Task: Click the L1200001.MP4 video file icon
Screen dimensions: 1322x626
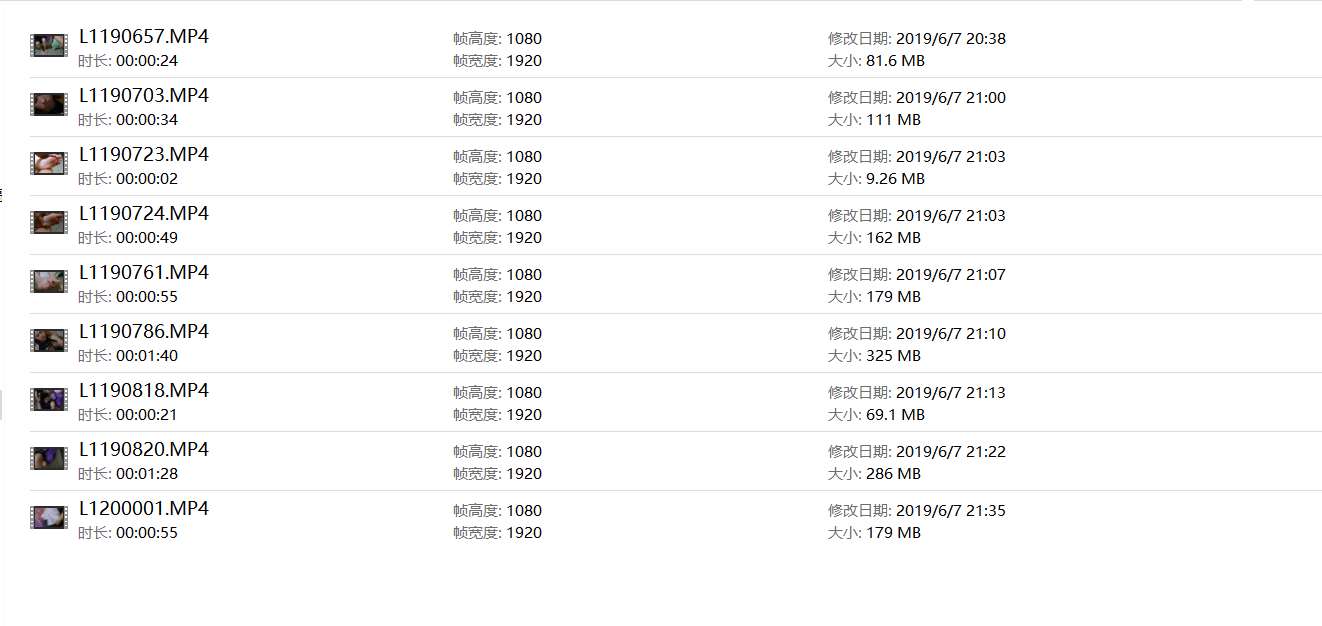Action: point(48,517)
